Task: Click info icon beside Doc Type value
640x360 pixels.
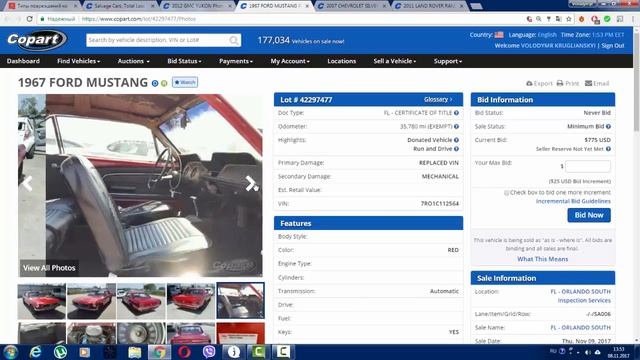Action: [456, 113]
